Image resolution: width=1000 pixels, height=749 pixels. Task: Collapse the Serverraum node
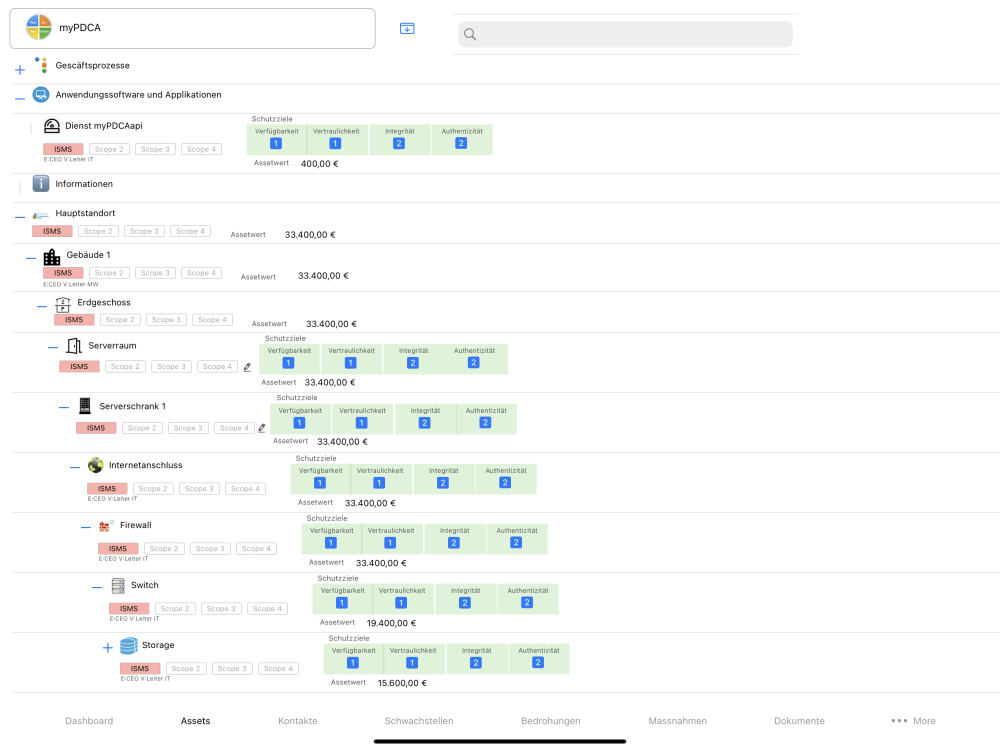tap(53, 348)
